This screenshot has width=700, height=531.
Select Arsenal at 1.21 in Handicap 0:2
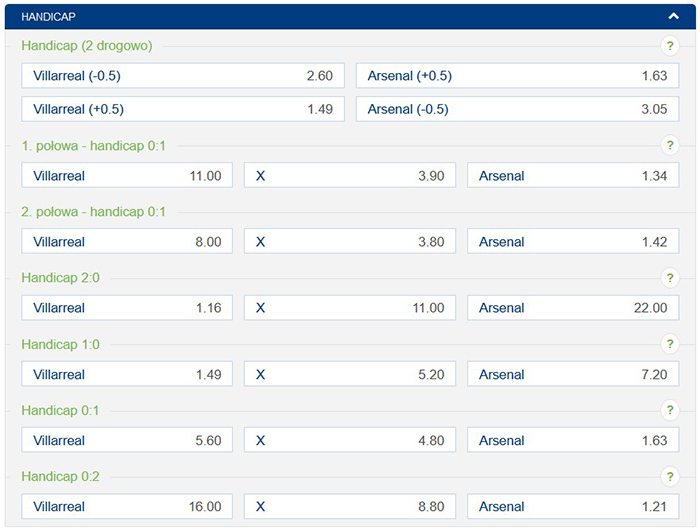click(572, 507)
